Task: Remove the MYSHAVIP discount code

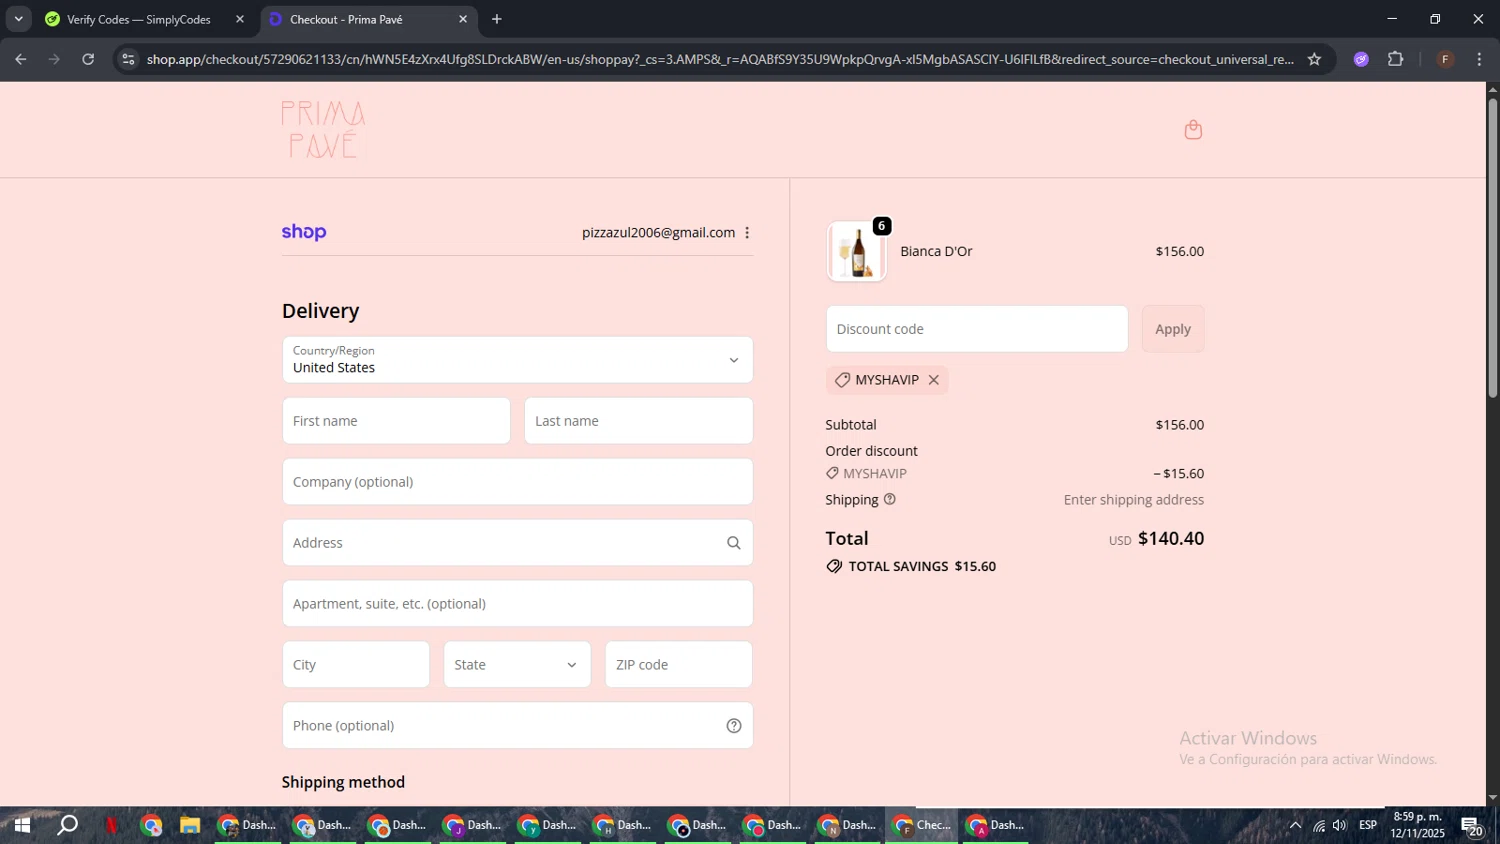Action: pos(933,380)
